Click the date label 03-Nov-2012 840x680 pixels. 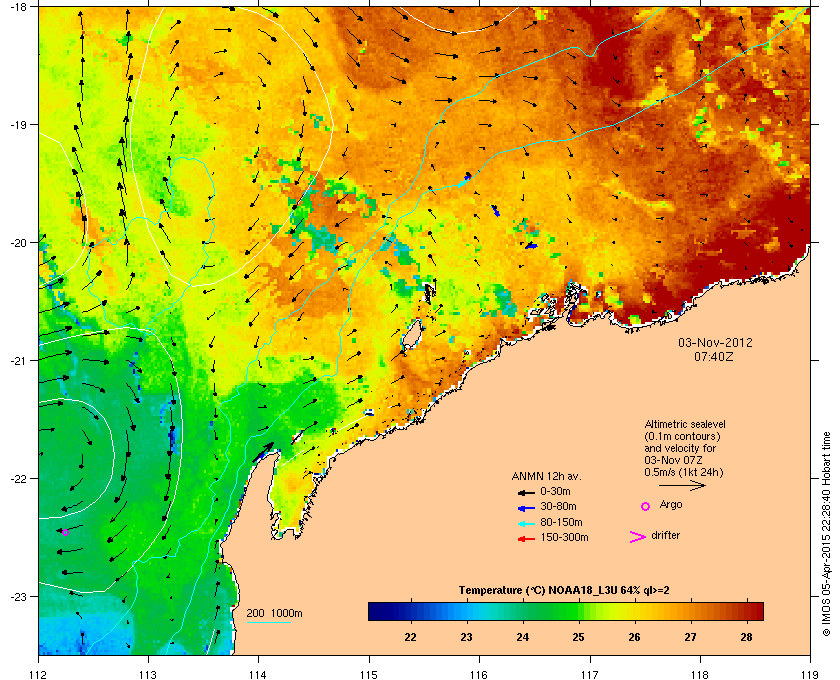[715, 342]
